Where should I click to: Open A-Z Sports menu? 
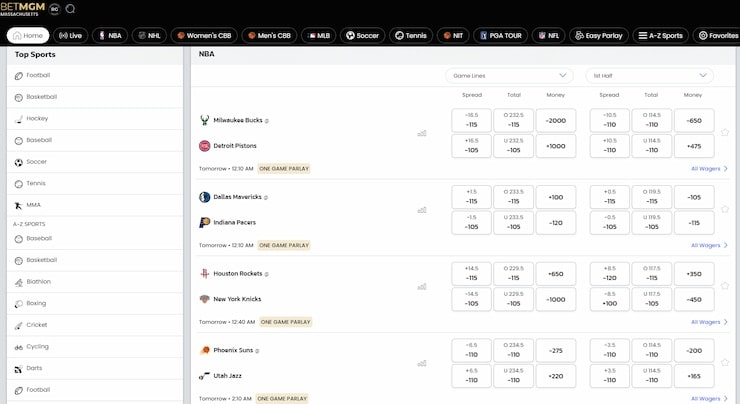pyautogui.click(x=661, y=35)
